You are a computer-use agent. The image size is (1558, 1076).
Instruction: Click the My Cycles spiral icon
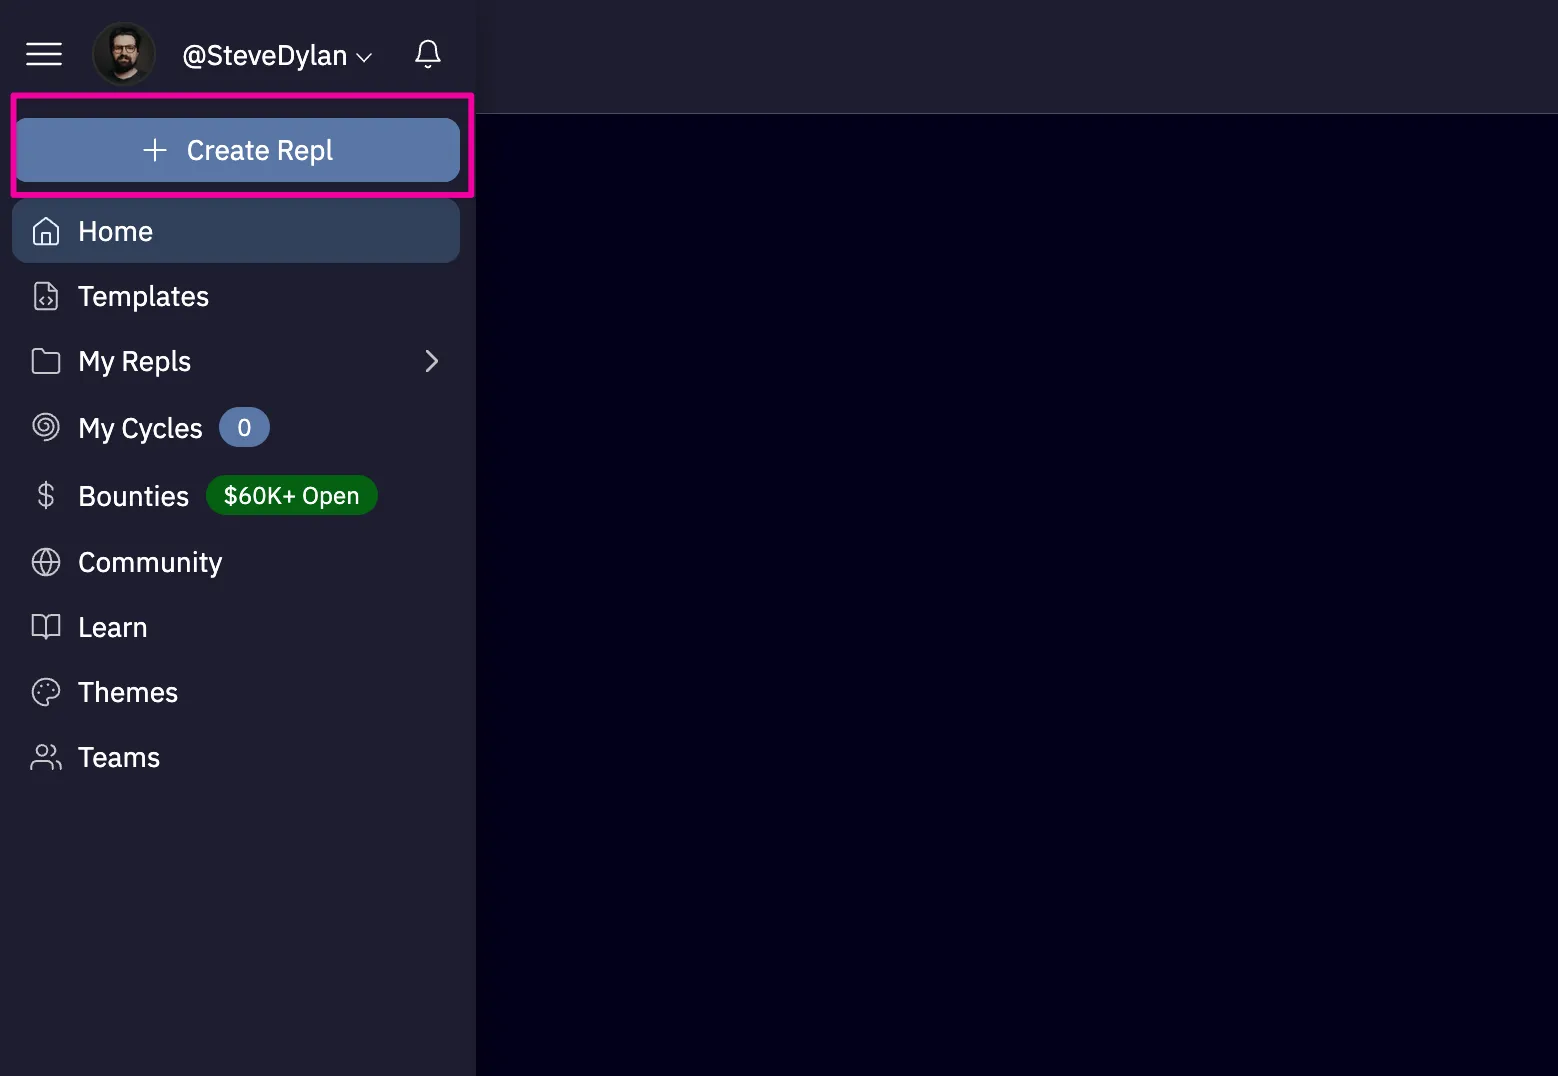[46, 427]
